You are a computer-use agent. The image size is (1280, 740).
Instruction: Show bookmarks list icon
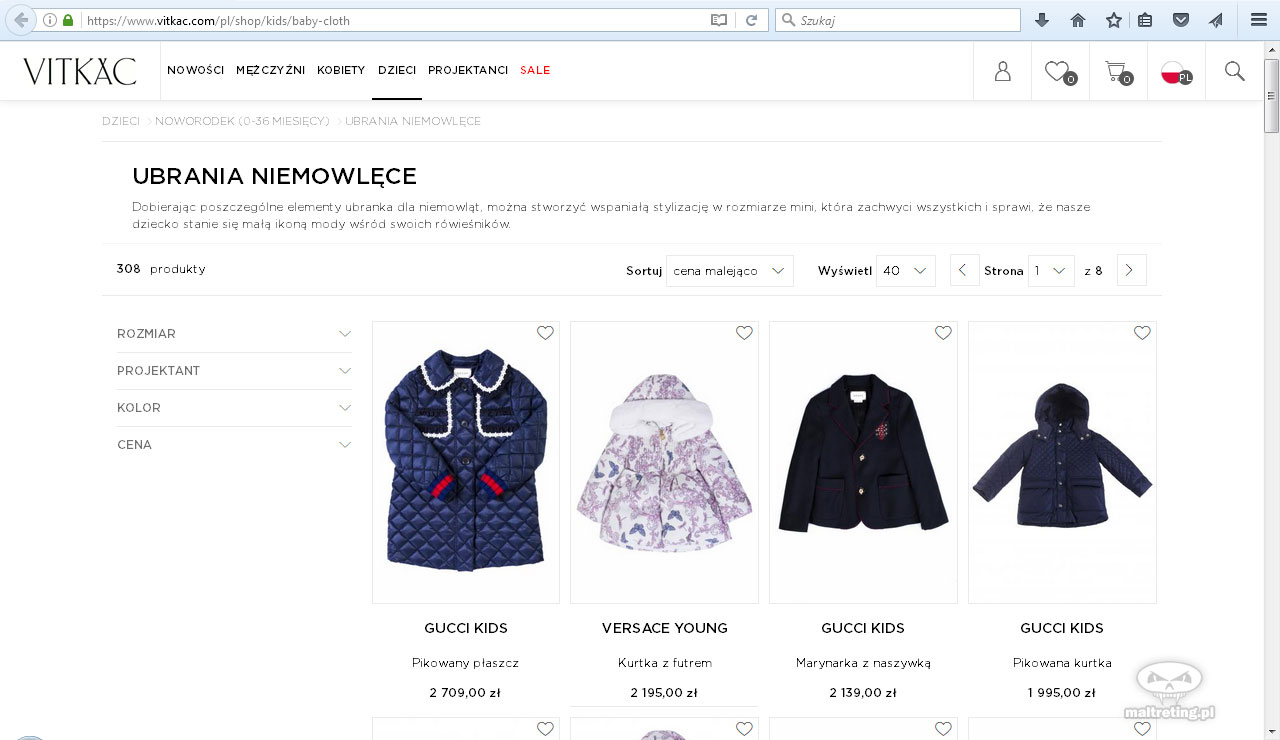point(1145,20)
